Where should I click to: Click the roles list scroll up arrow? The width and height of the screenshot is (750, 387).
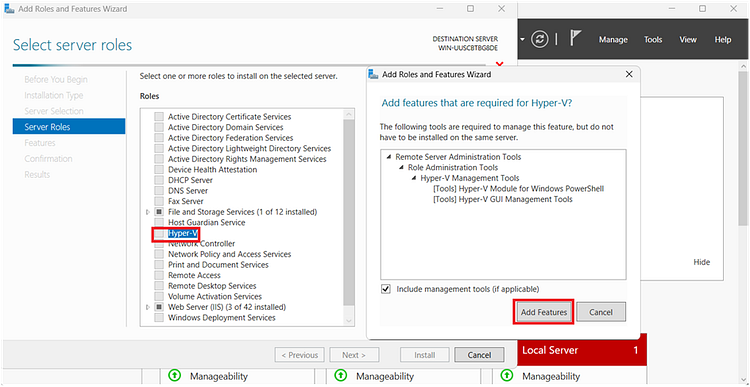pos(349,114)
